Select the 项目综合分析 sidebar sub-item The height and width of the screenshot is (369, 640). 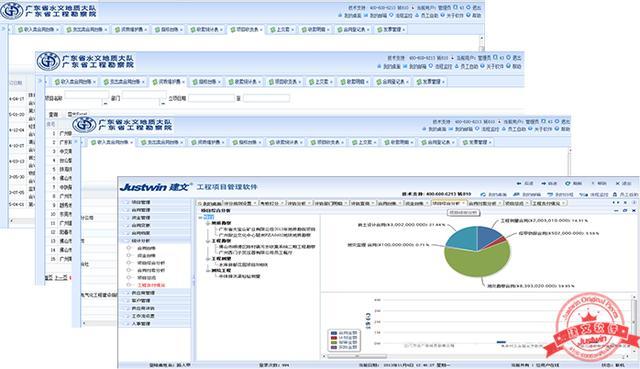coord(151,263)
